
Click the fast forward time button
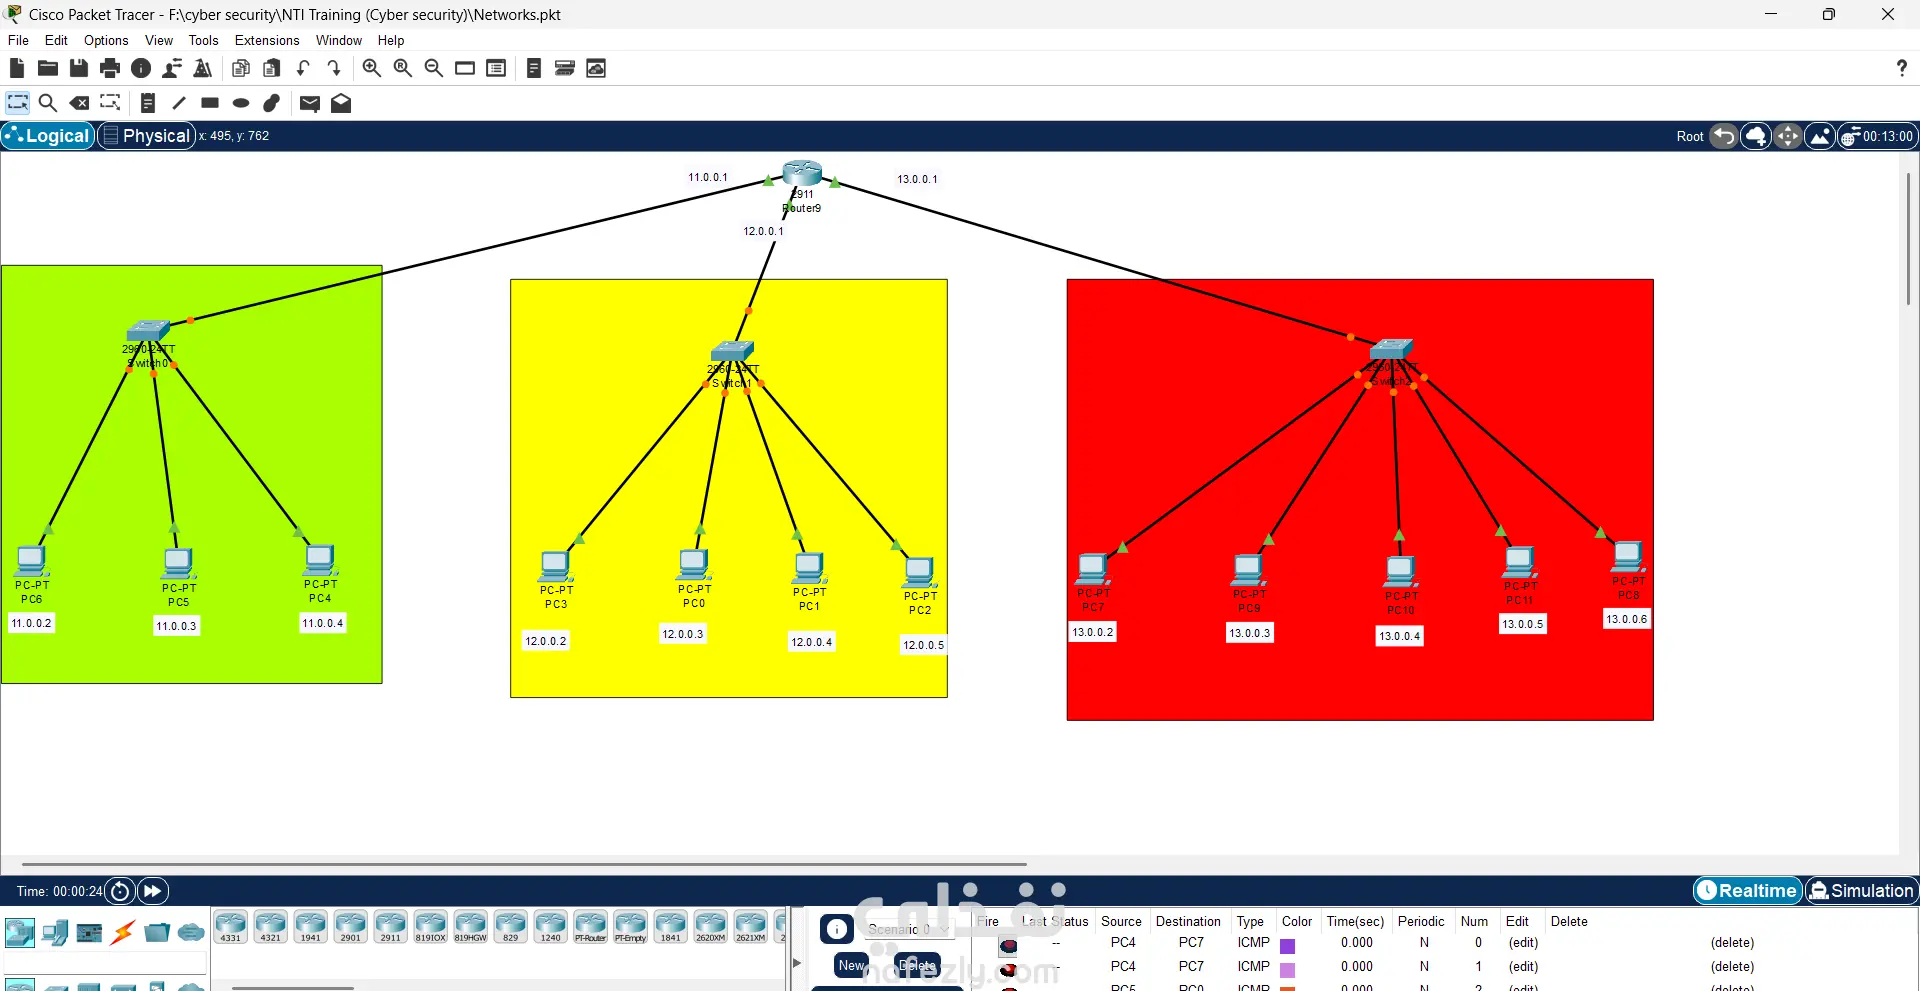[152, 891]
